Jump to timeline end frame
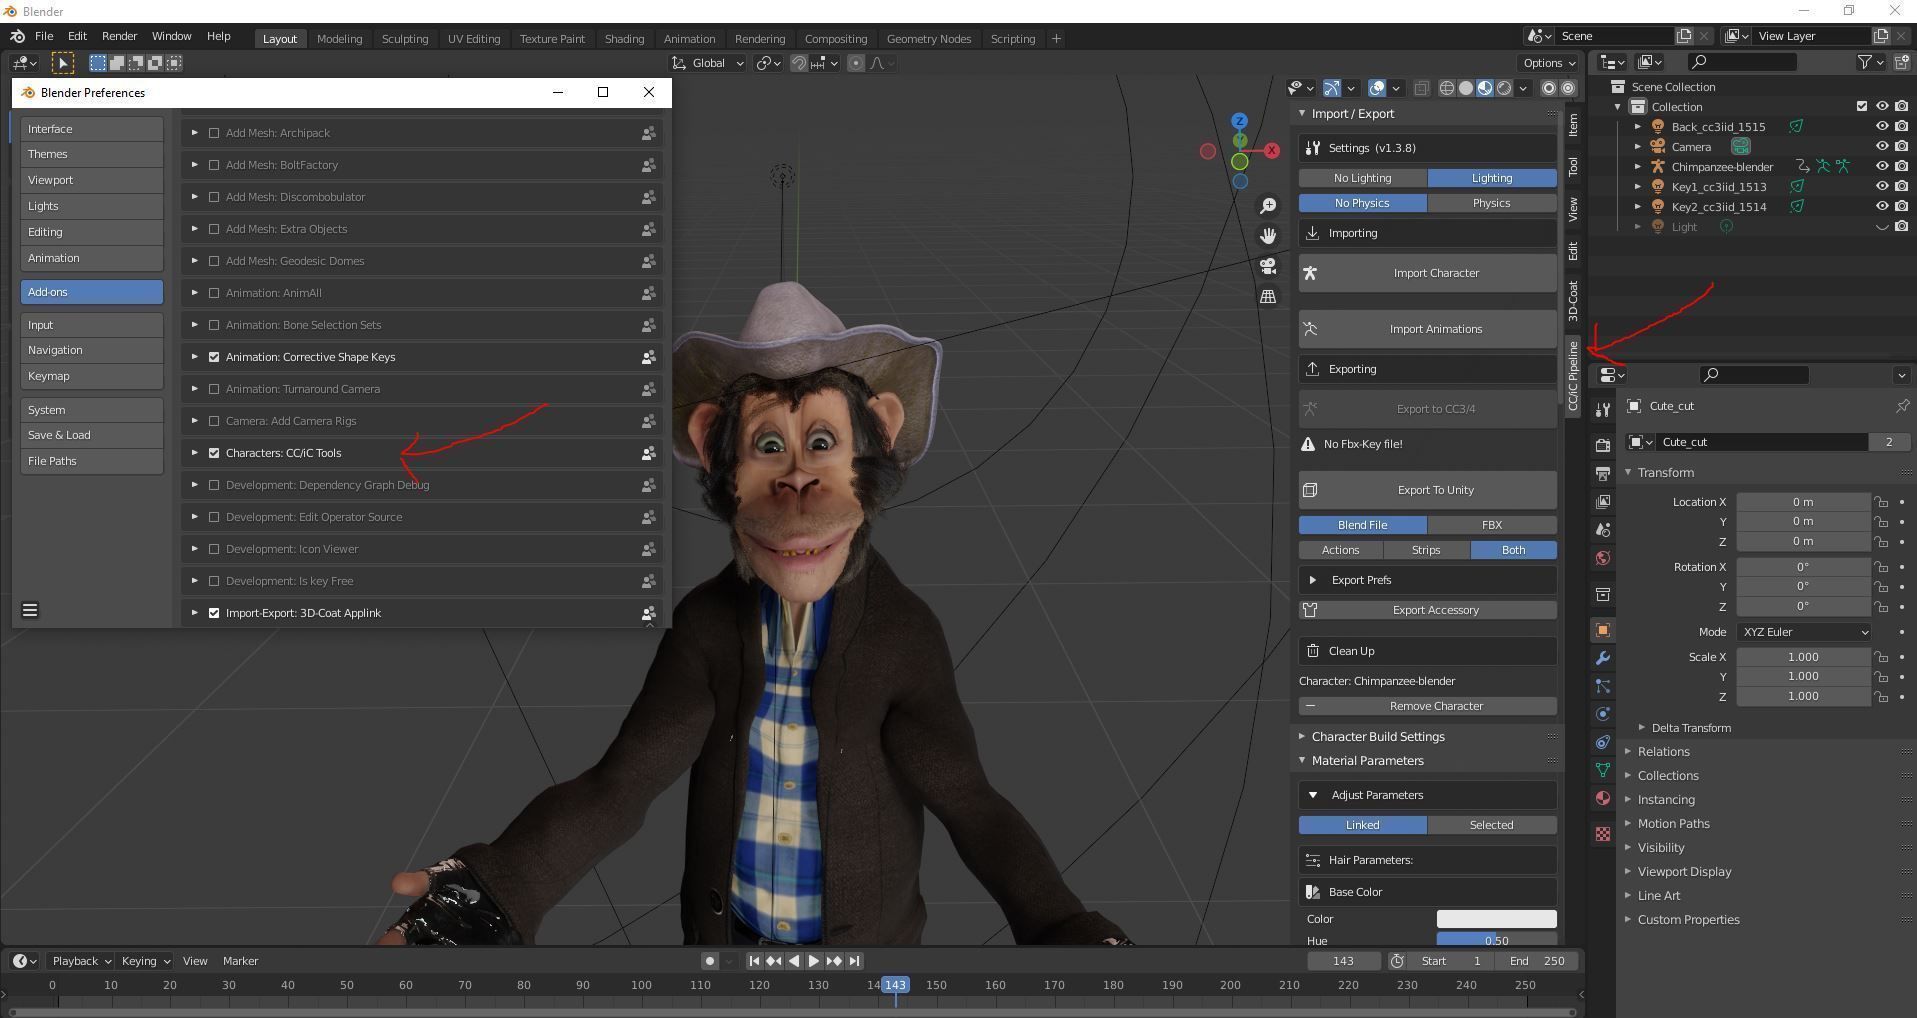This screenshot has width=1917, height=1018. point(854,961)
